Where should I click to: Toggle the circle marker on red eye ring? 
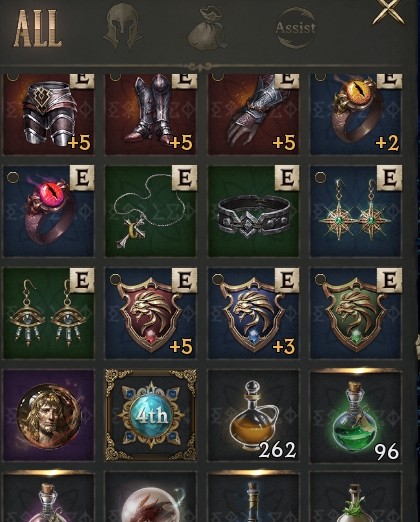pos(13,177)
